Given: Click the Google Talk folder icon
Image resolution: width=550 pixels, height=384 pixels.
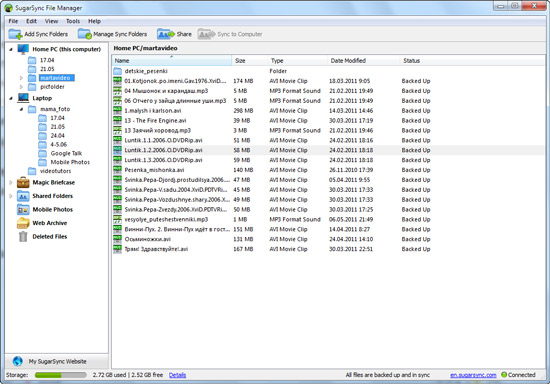Looking at the screenshot, I should [42, 153].
